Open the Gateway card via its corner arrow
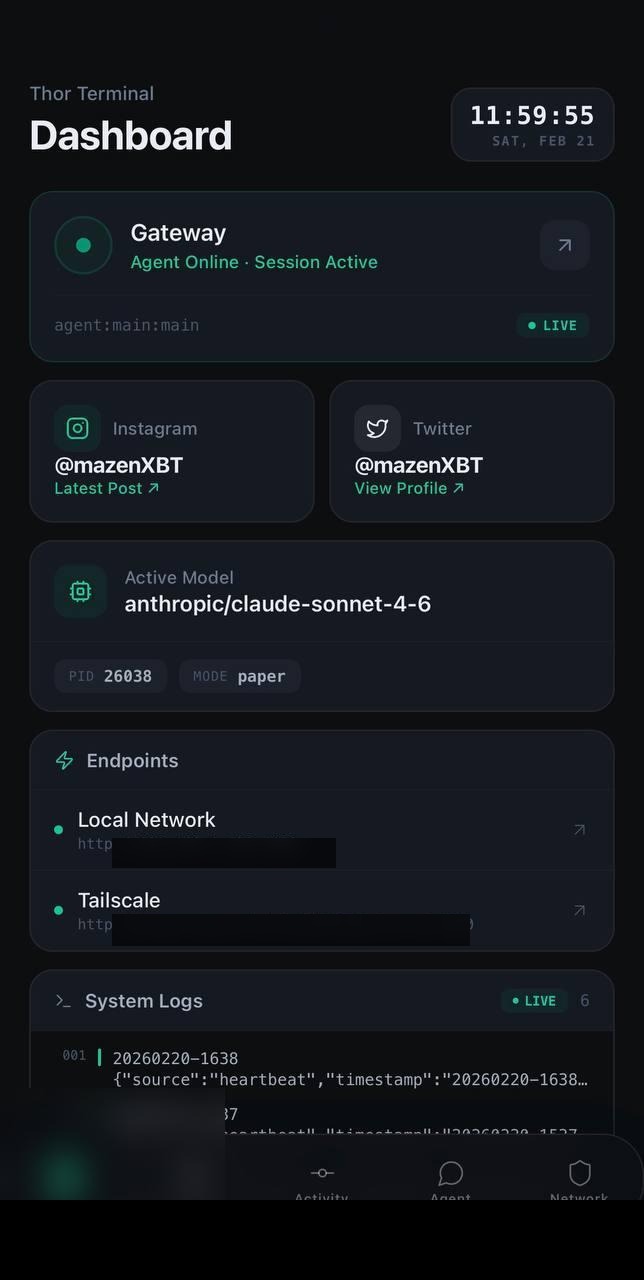The image size is (644, 1280). pos(564,244)
